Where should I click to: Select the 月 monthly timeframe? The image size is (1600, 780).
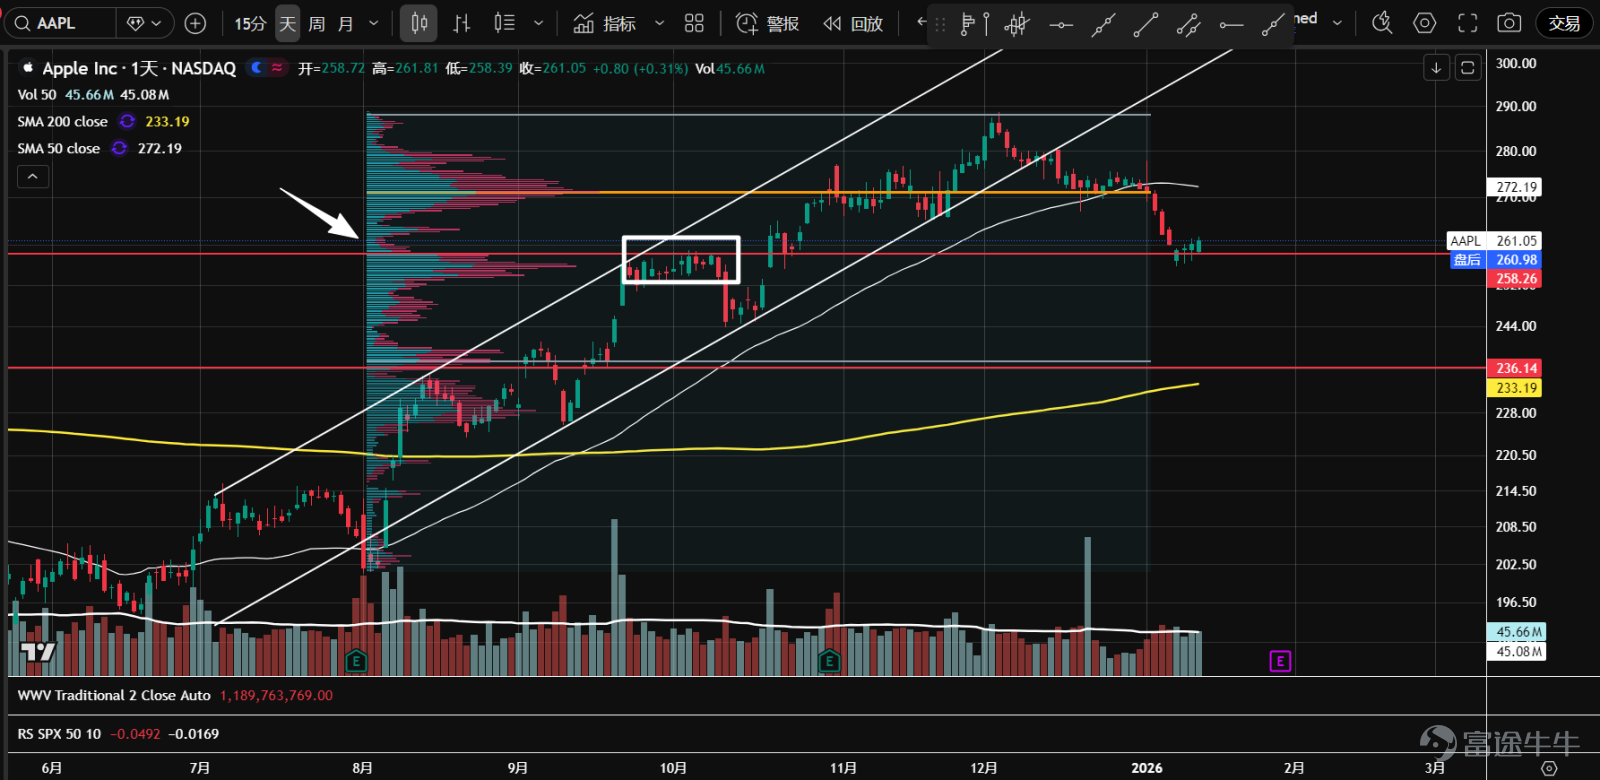tap(346, 23)
